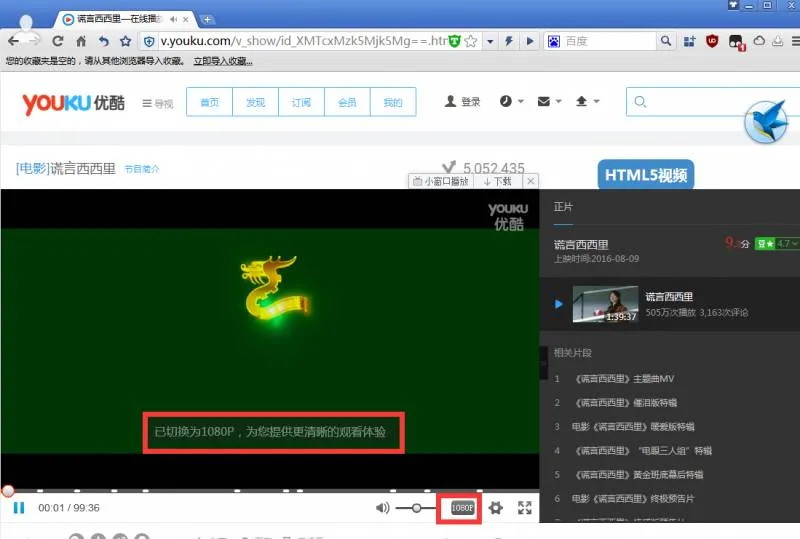800x539 pixels.
Task: Mute video with the speaker icon
Action: (x=382, y=508)
